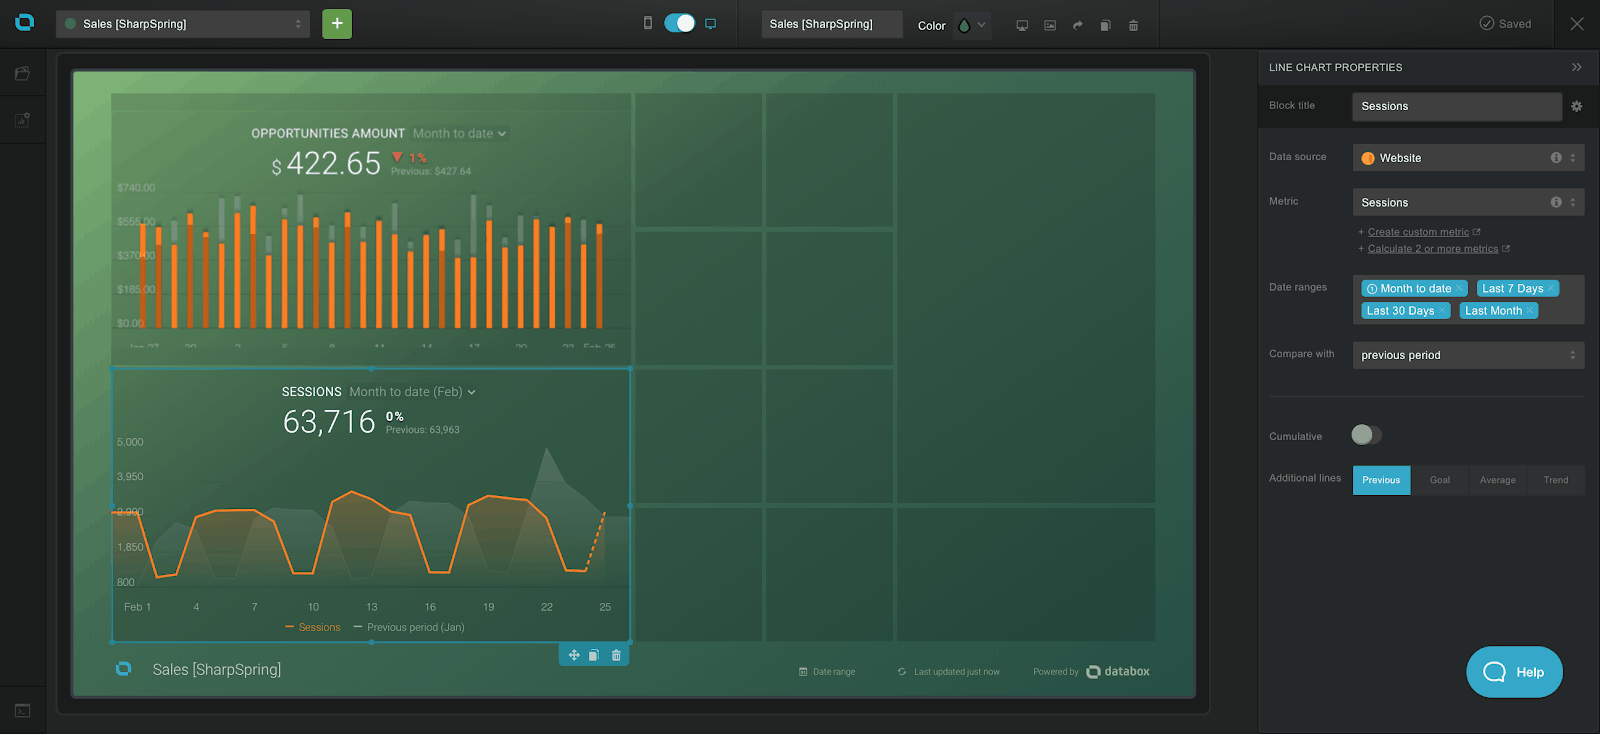
Task: Open the Opportunities Amount date range dropdown
Action: point(460,133)
